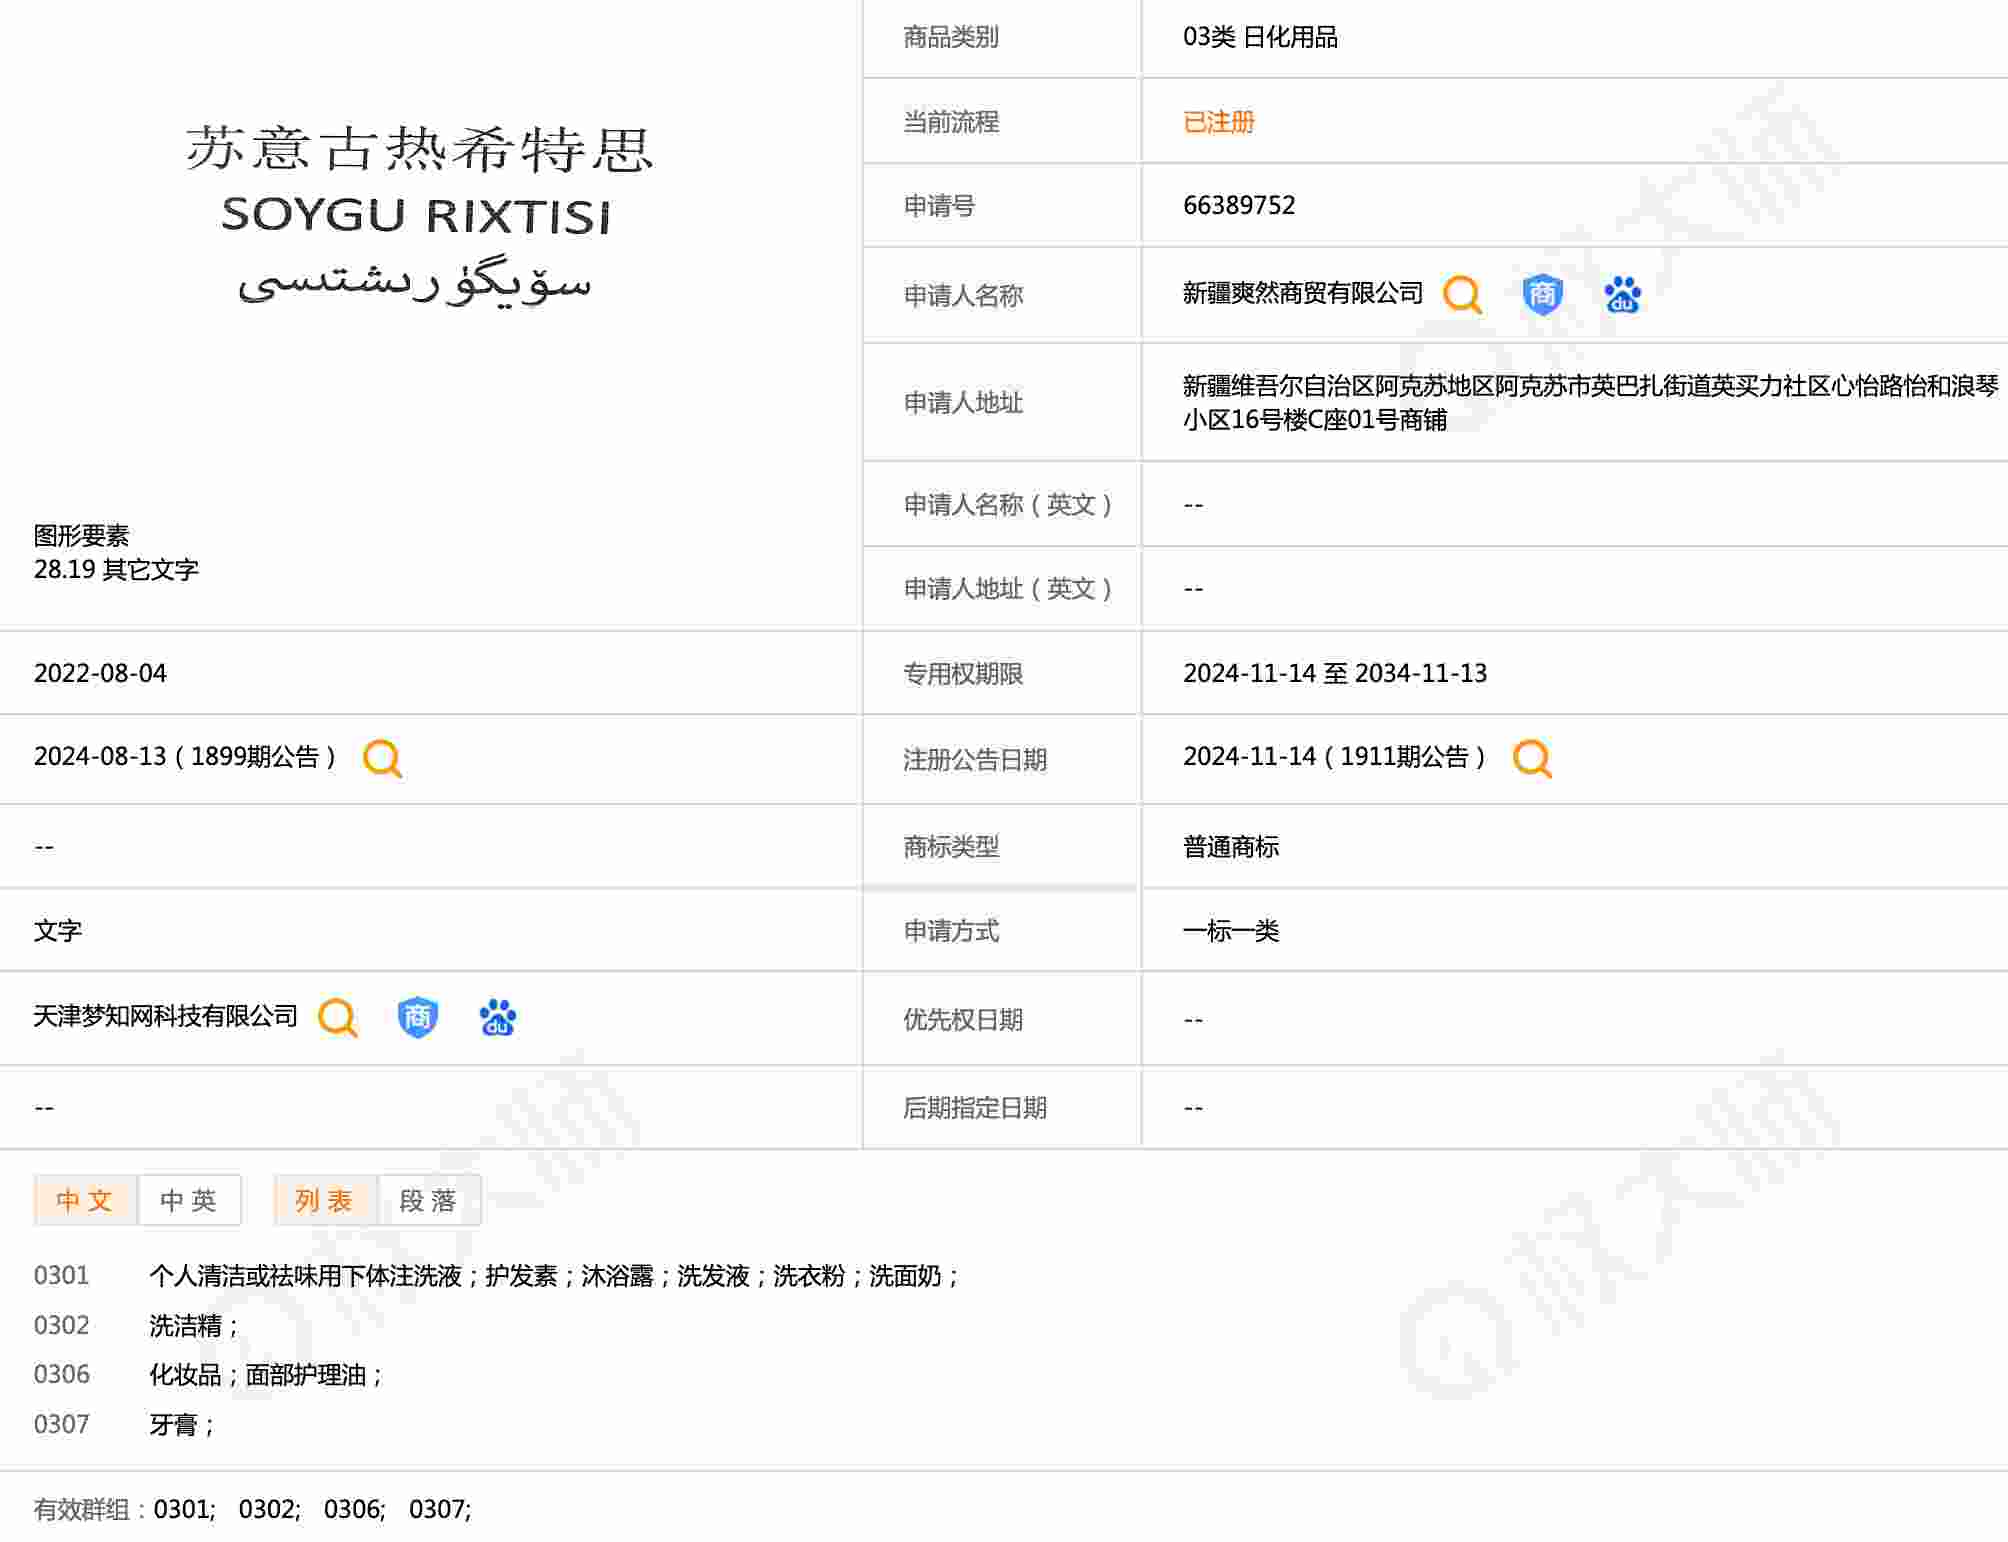
Task: Switch goods language to 中文
Action: [85, 1200]
